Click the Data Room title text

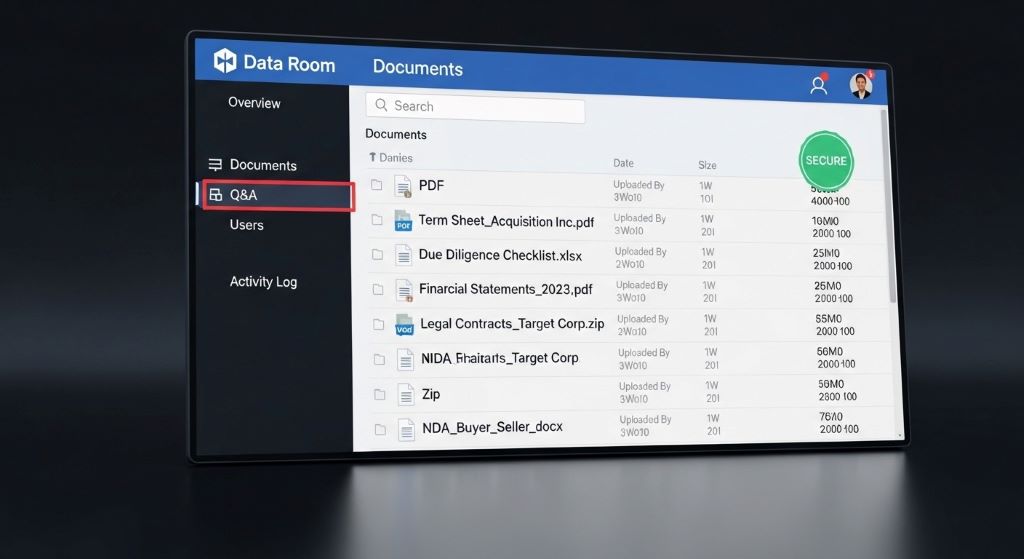(289, 63)
